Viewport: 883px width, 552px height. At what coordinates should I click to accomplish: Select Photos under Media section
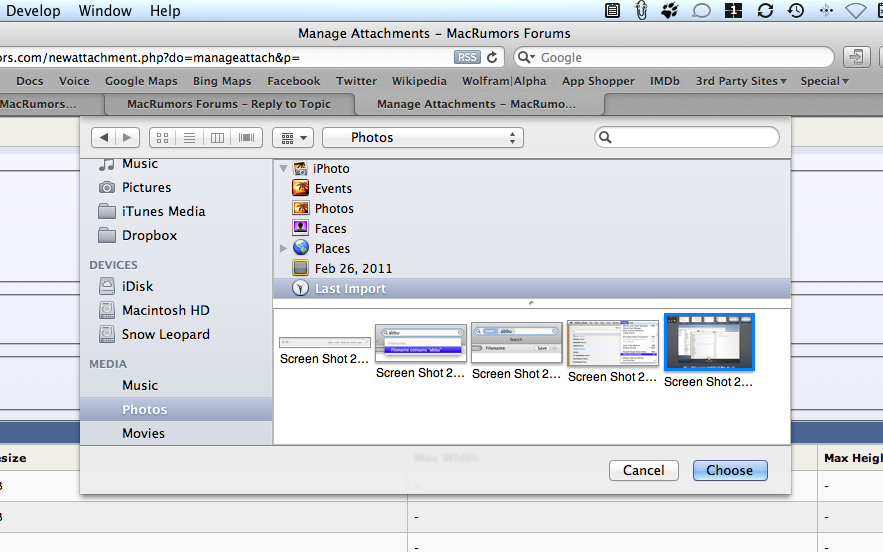(176, 409)
